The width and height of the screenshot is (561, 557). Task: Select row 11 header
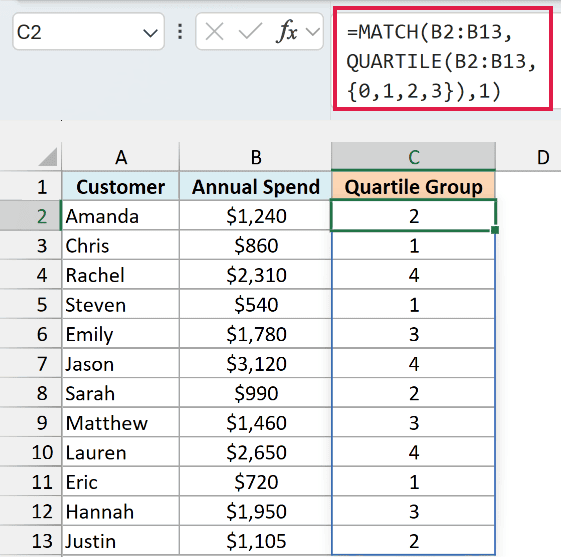(x=31, y=482)
